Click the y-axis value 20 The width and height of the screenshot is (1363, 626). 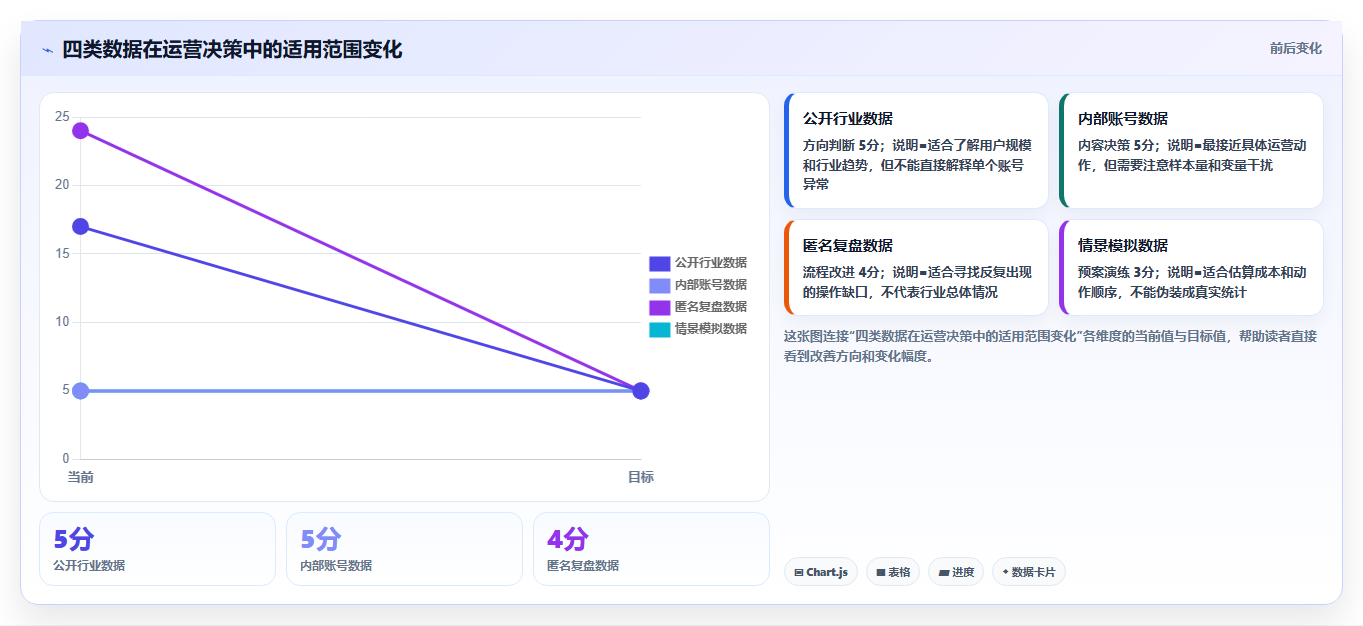pos(62,185)
